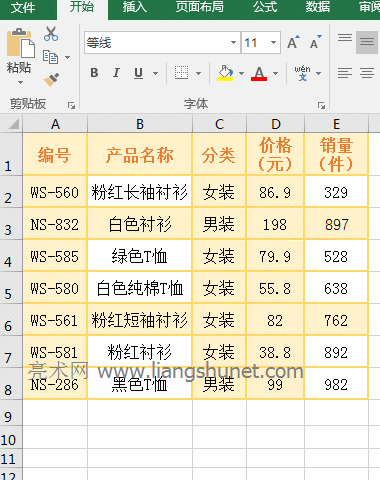Click the Cut scissors icon
Image resolution: width=380 pixels, height=480 pixels.
51,34
